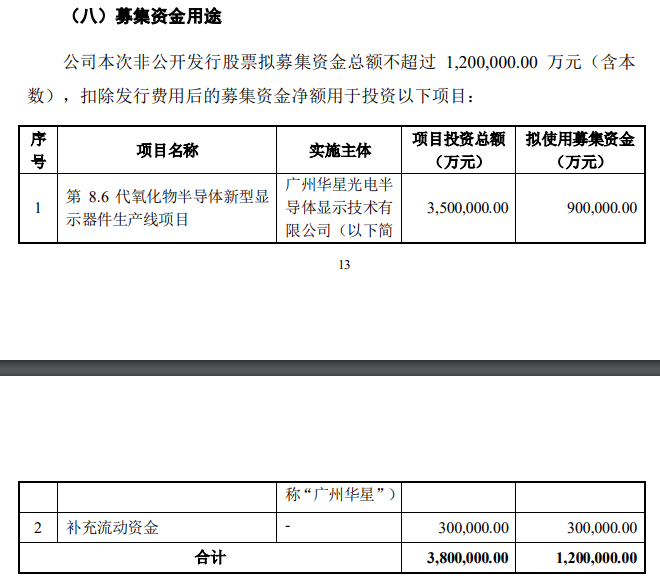This screenshot has height=583, width=660.
Task: Click the 广州华星光电半导体显示技术有限公司 cell
Action: (339, 208)
